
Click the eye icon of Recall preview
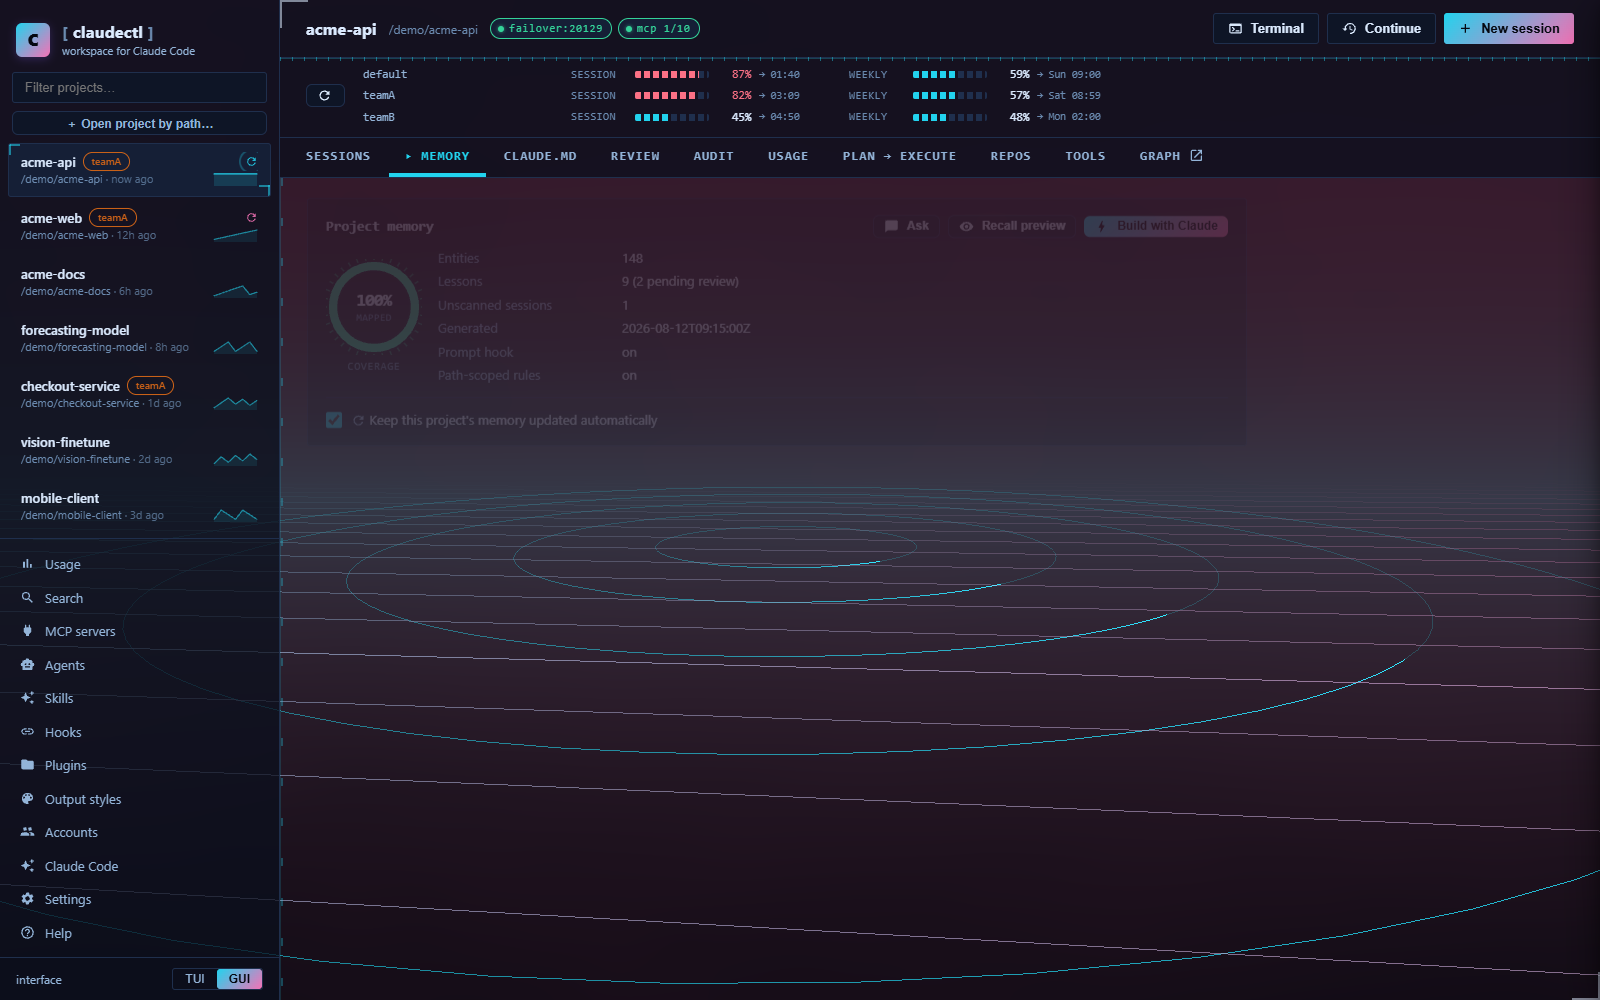[x=966, y=226]
